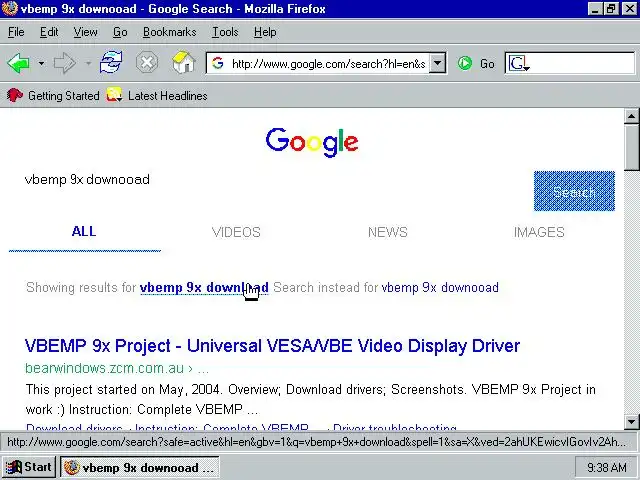Open the VBEMP 9x Project result title
Viewport: 640px width, 480px height.
pyautogui.click(x=272, y=346)
